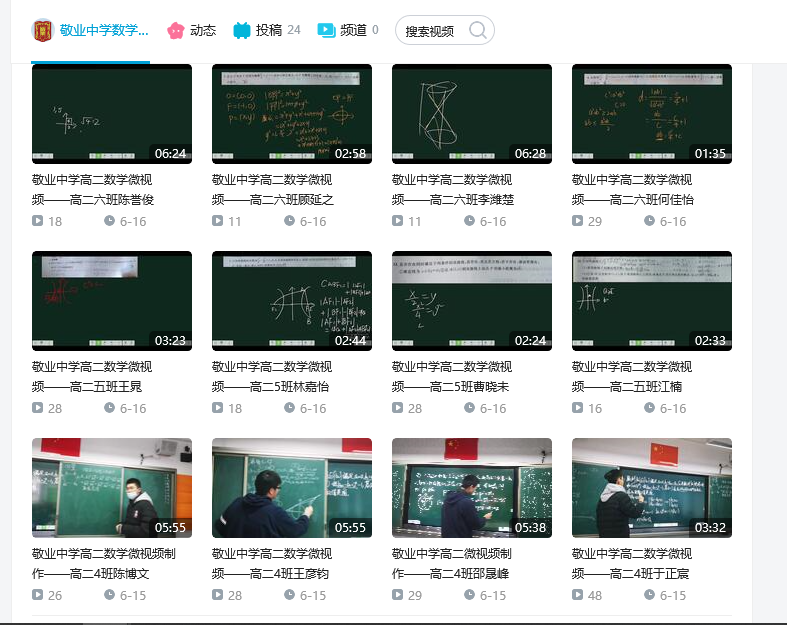
Task: Open the 高二六班何佳怡 video title
Action: coord(632,189)
